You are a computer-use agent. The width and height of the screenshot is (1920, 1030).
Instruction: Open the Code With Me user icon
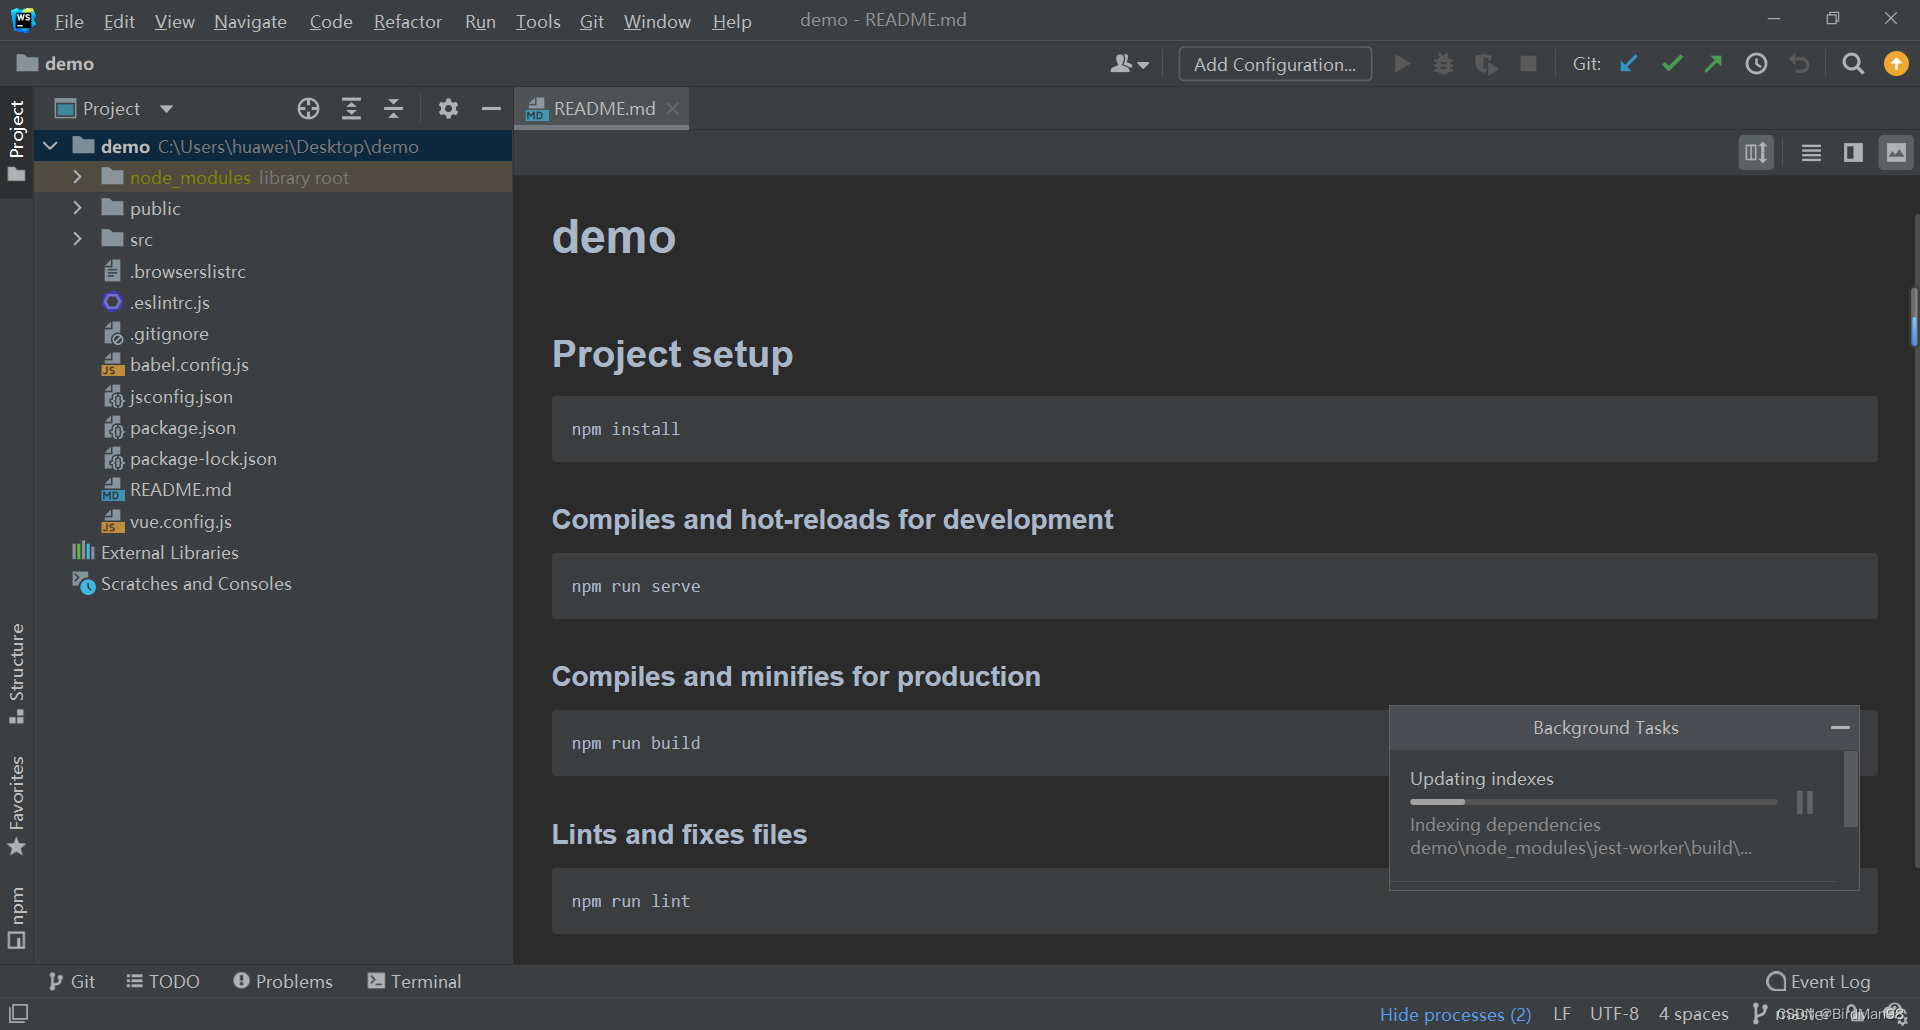pos(1129,64)
